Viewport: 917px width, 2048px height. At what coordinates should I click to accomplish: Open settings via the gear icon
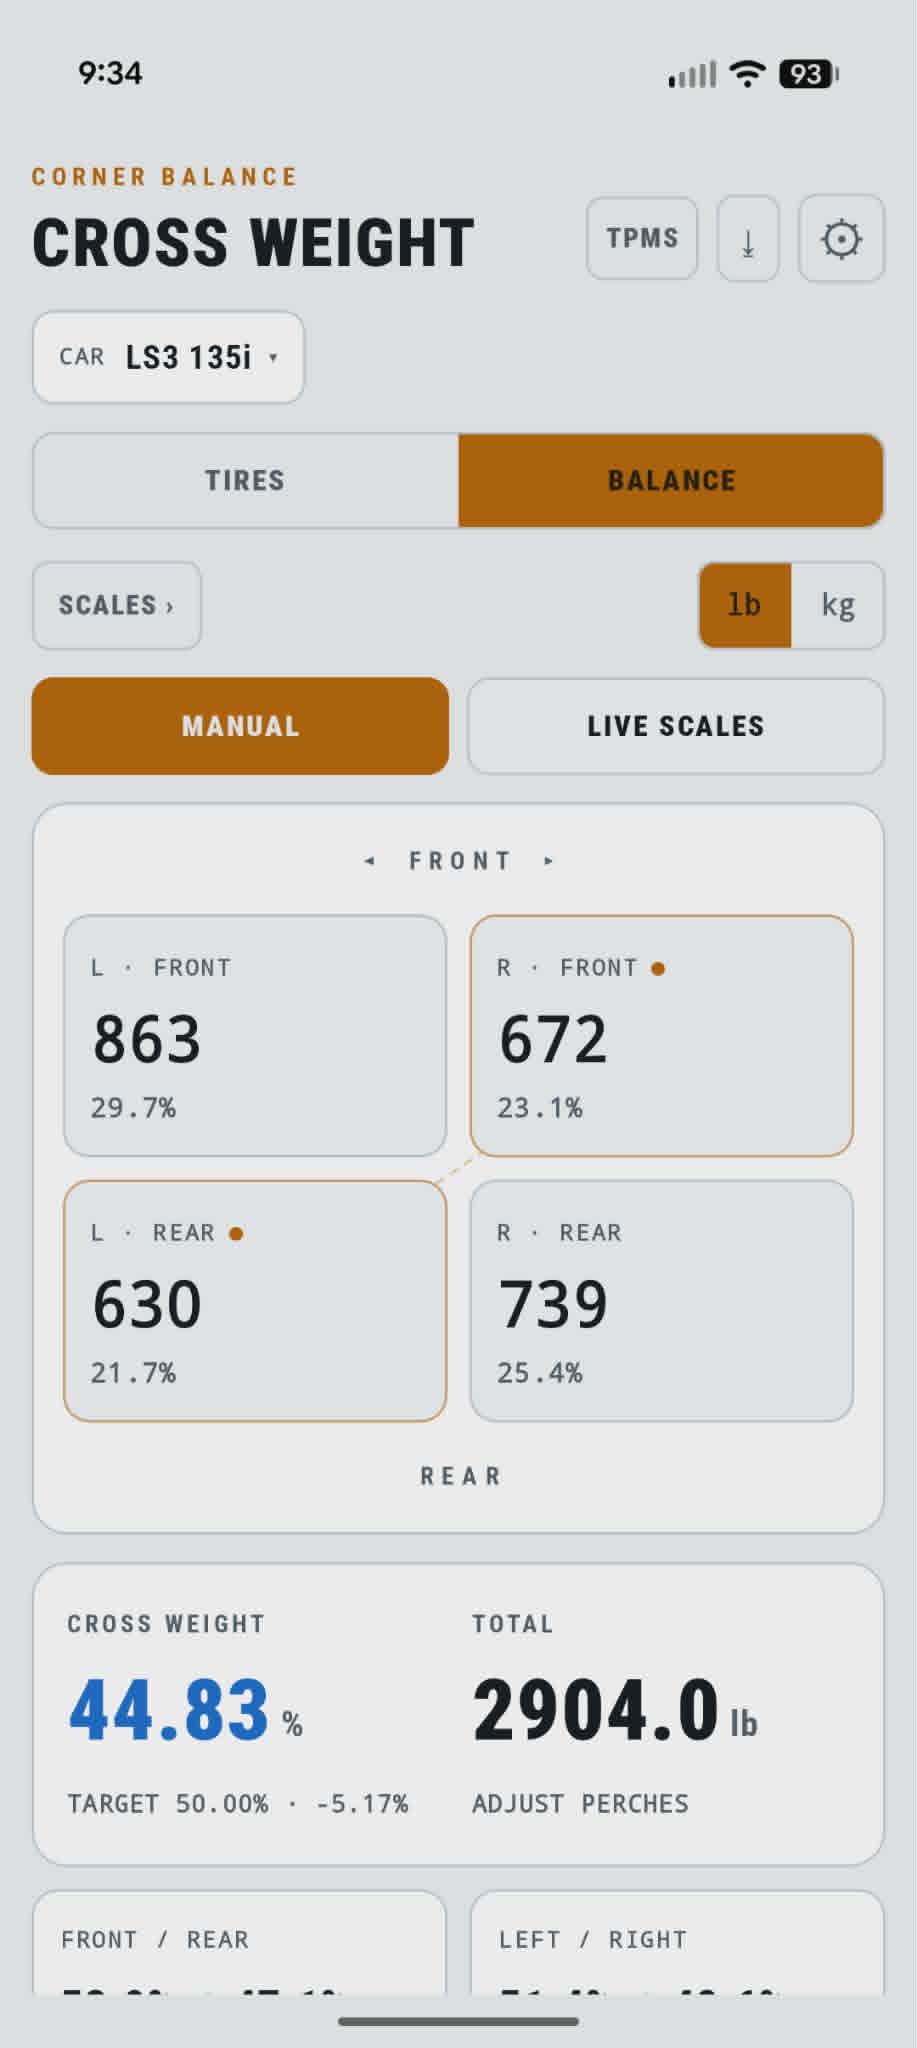point(841,239)
